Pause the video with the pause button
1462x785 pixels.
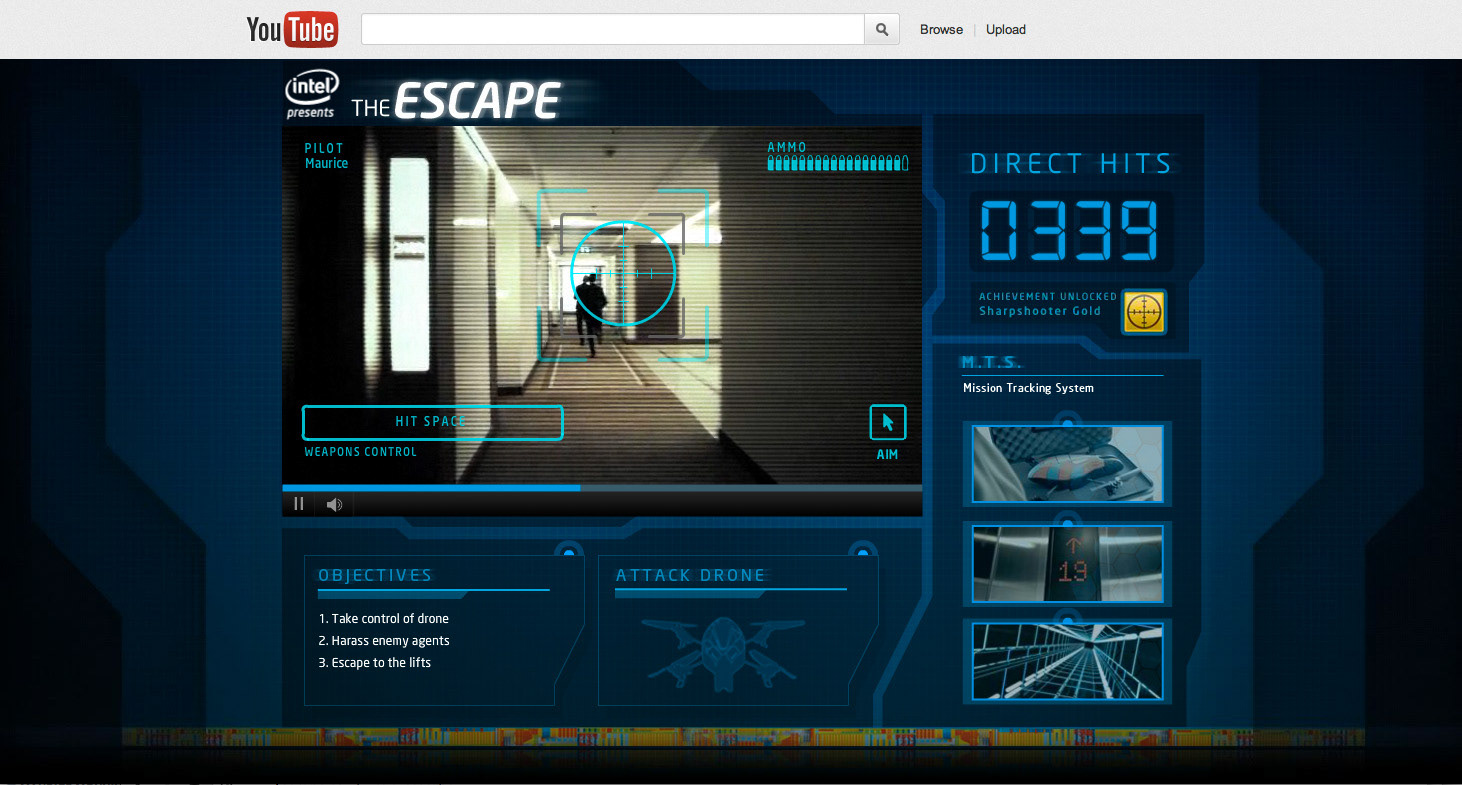[298, 504]
